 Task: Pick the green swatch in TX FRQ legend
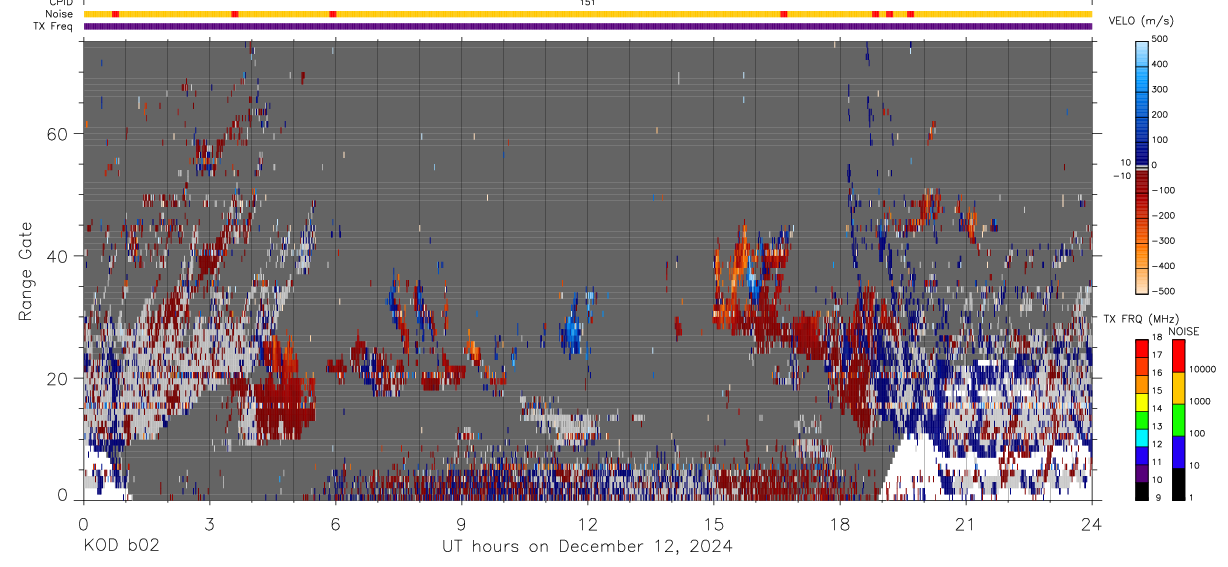pos(1142,420)
